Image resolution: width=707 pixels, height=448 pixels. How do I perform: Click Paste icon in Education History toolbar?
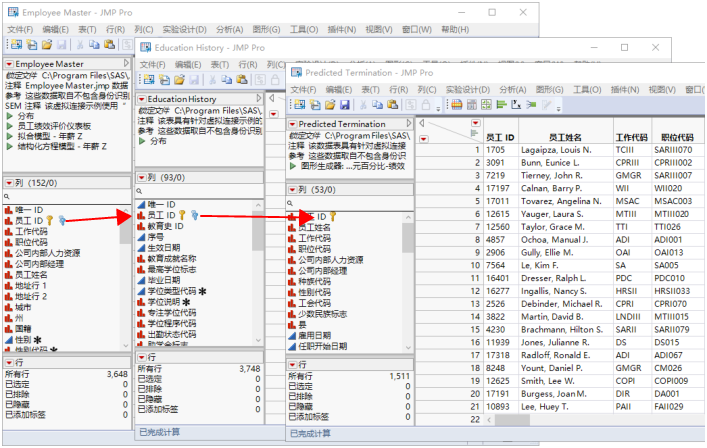[242, 80]
